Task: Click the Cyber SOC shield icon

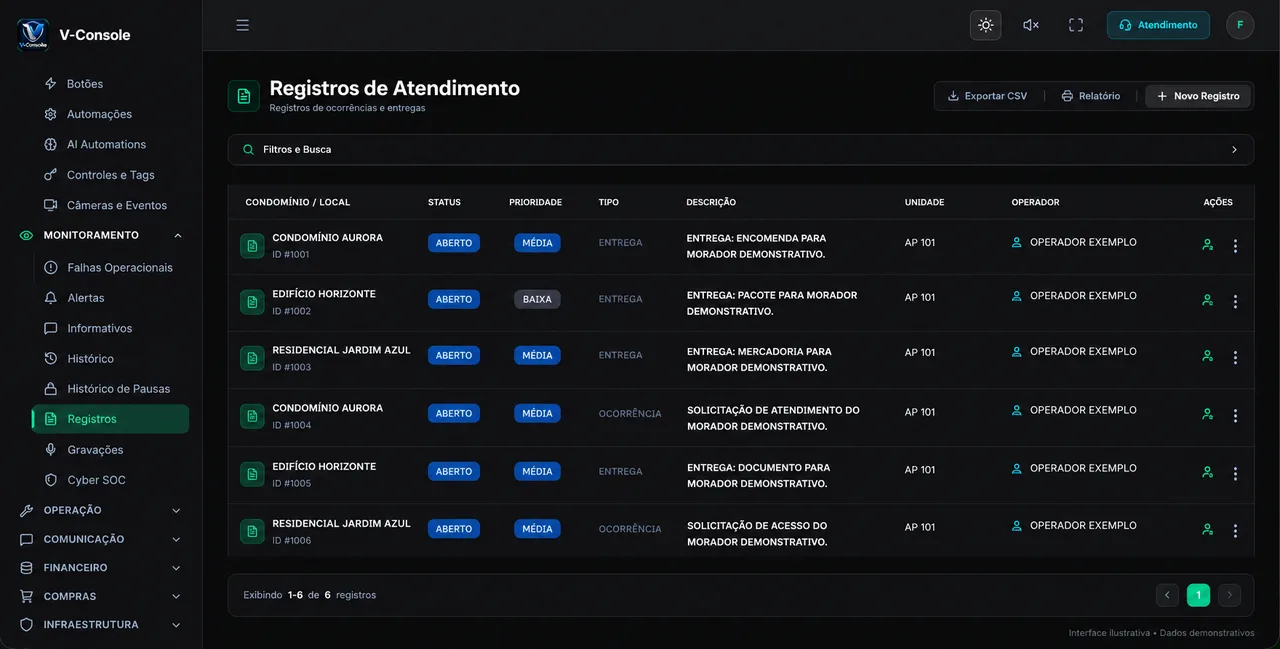Action: (x=51, y=480)
